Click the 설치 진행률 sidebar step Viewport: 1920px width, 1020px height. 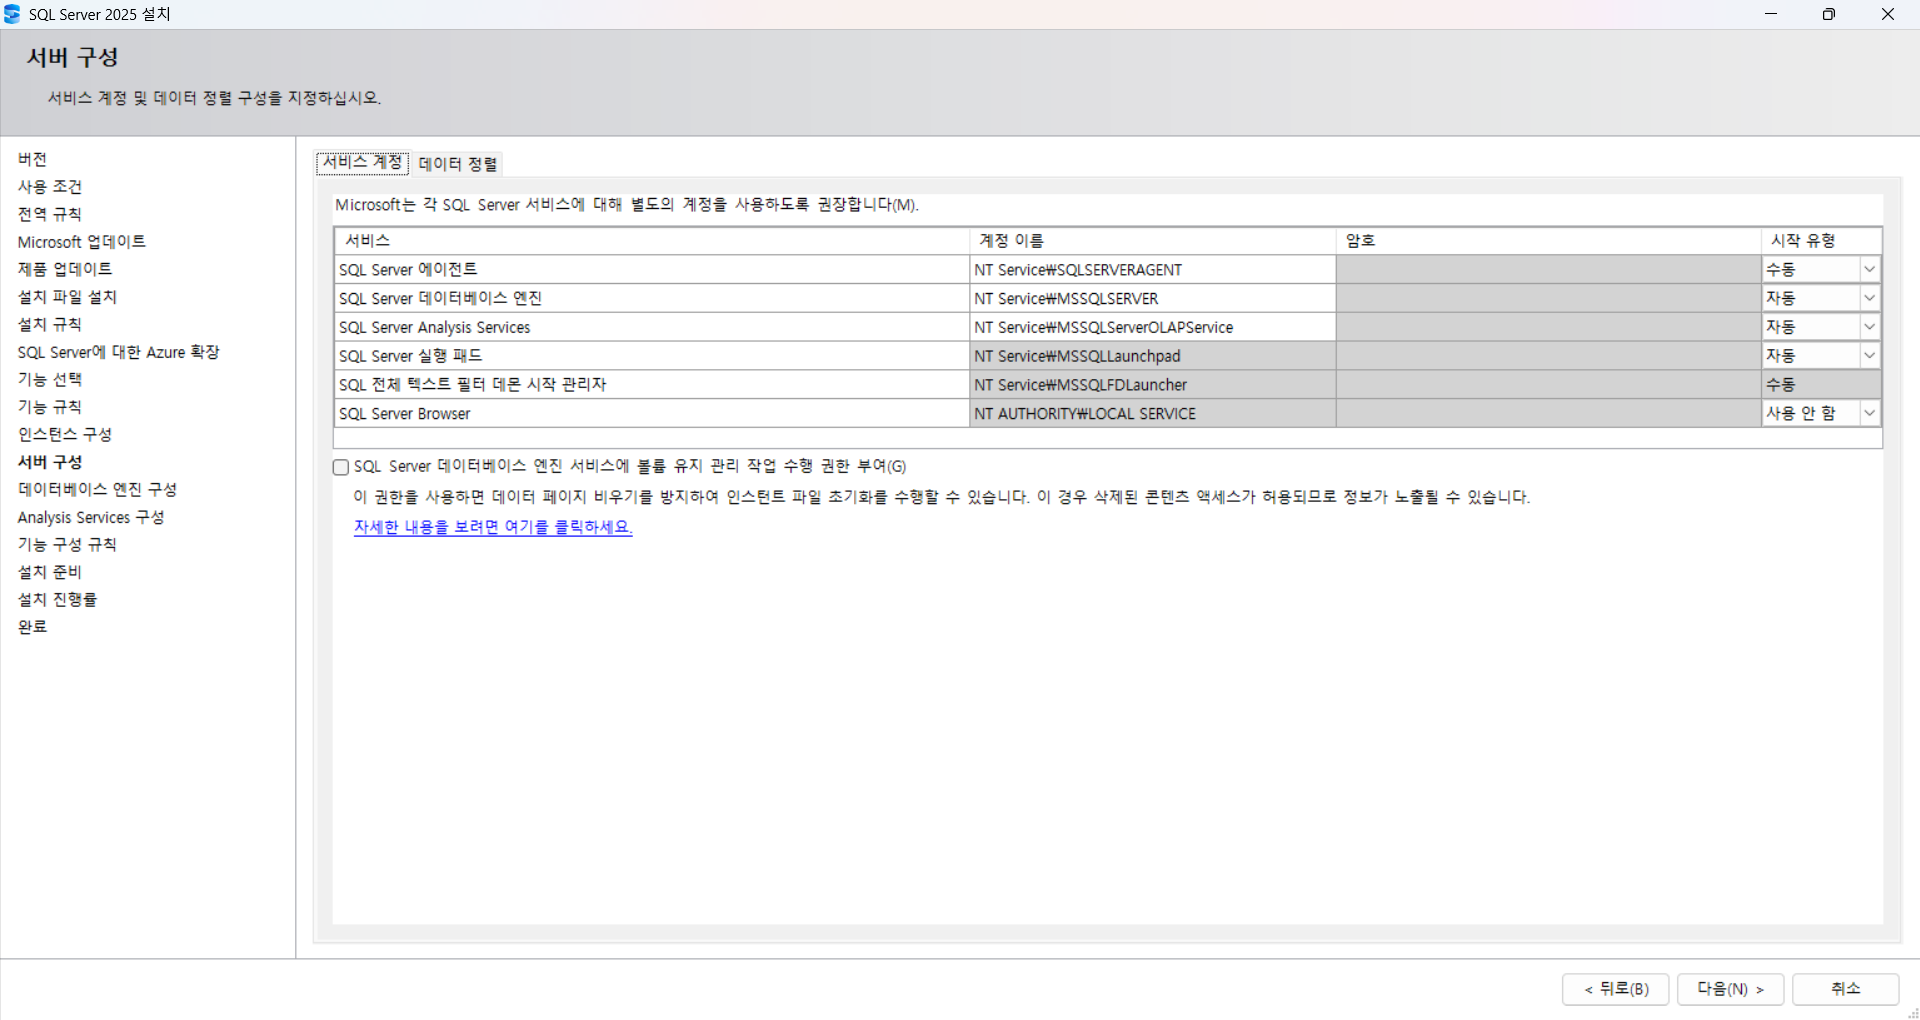(x=57, y=599)
